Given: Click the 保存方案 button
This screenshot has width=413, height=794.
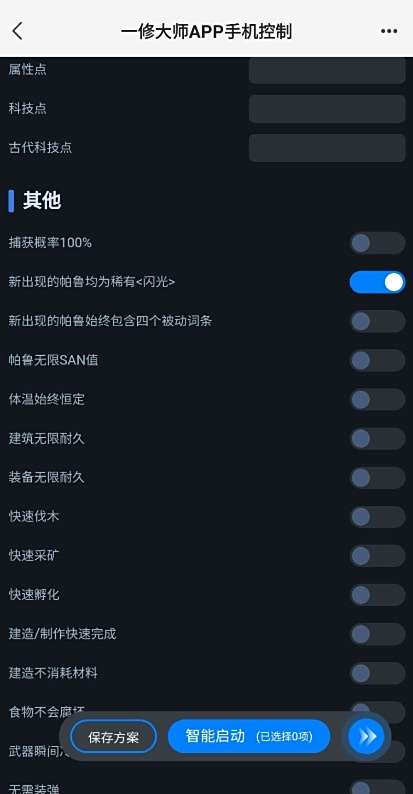Looking at the screenshot, I should pyautogui.click(x=113, y=737).
